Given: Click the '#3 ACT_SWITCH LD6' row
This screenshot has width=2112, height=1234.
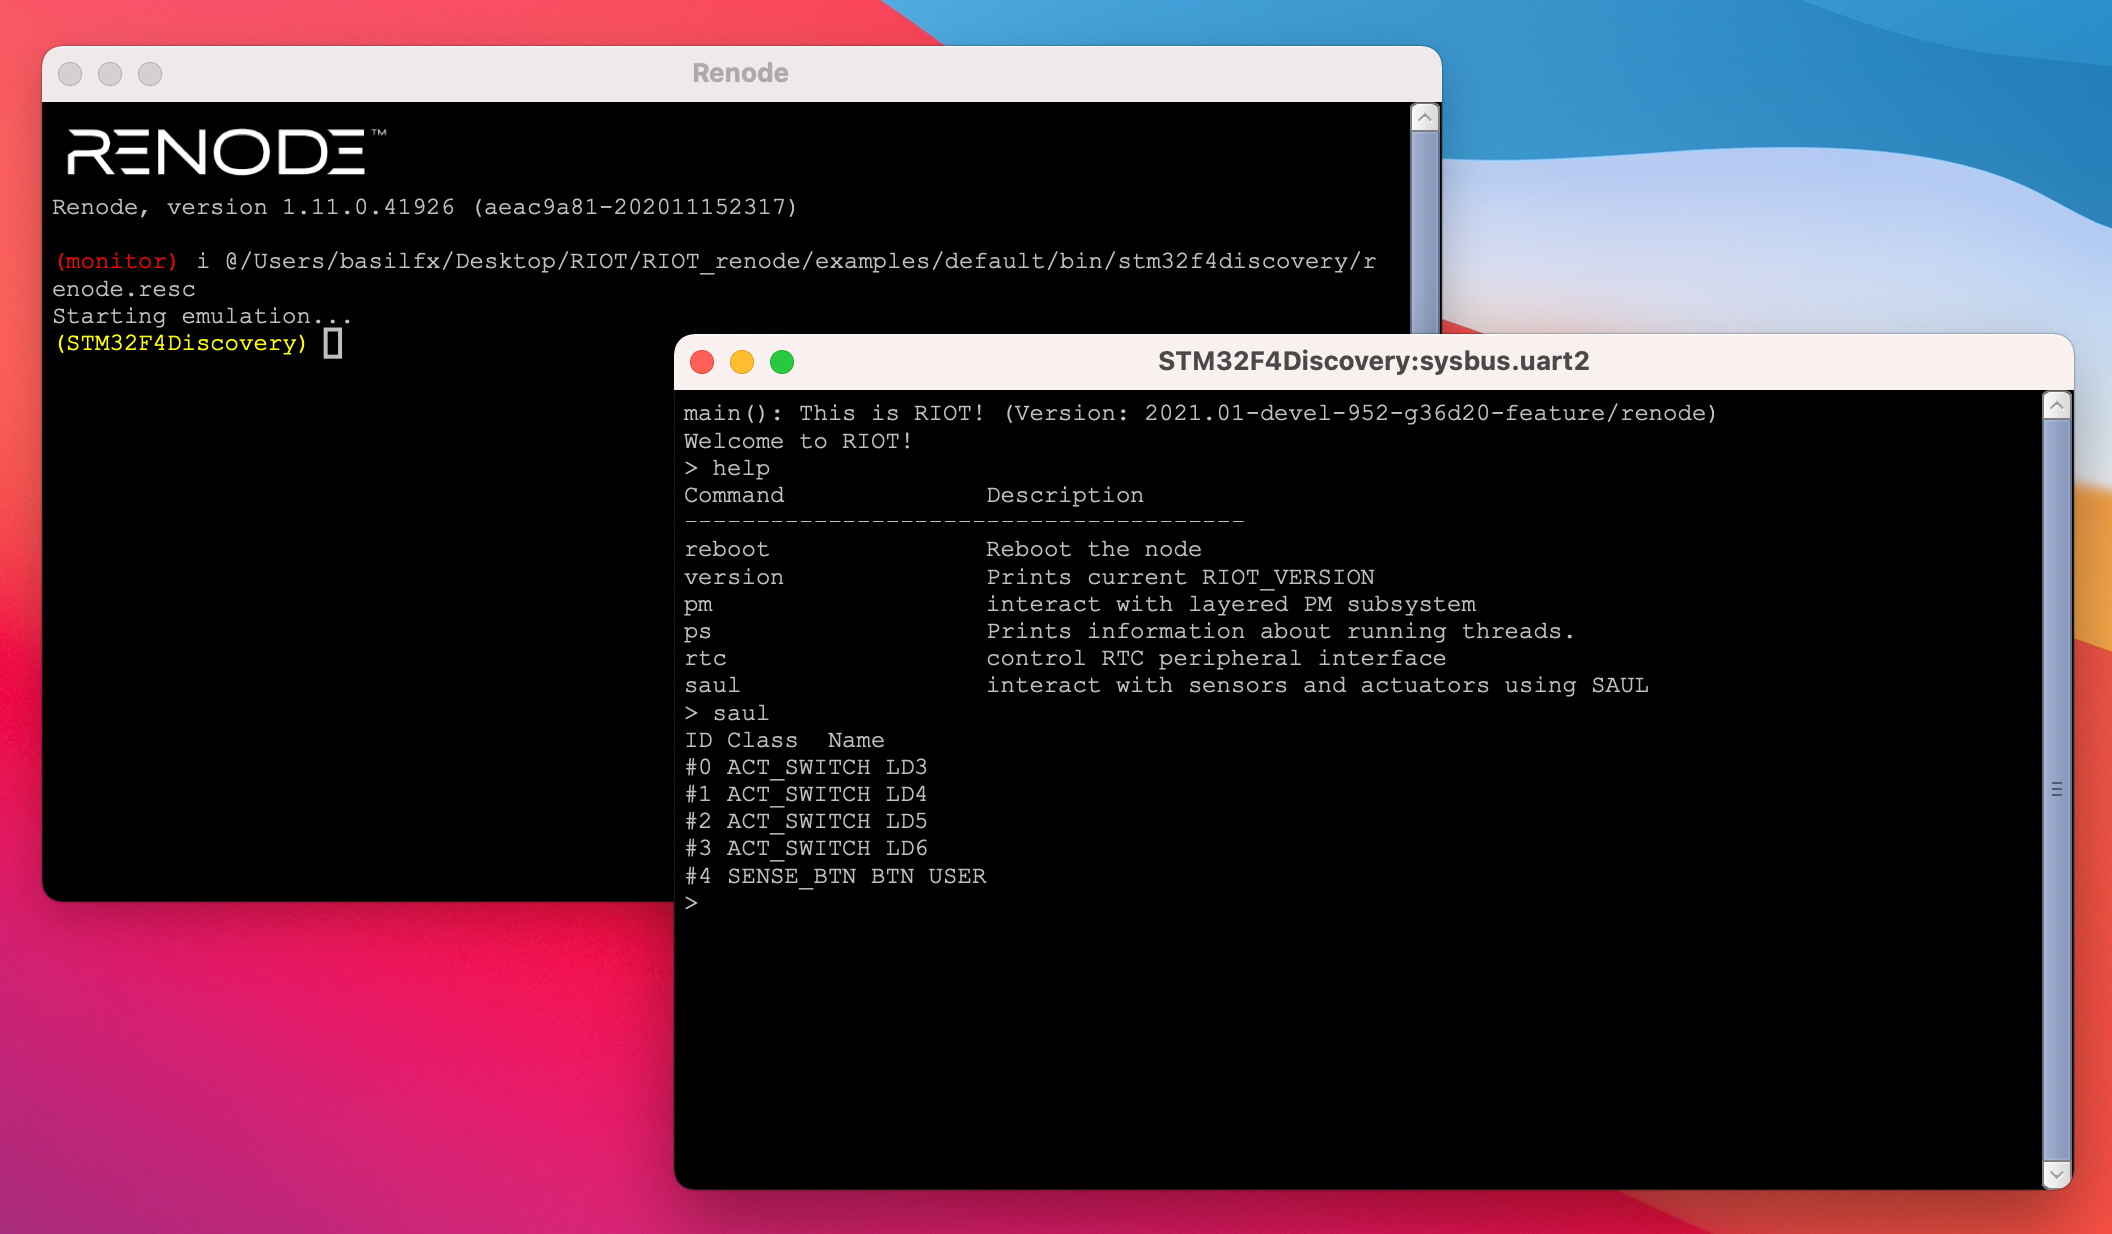Looking at the screenshot, I should (x=806, y=848).
